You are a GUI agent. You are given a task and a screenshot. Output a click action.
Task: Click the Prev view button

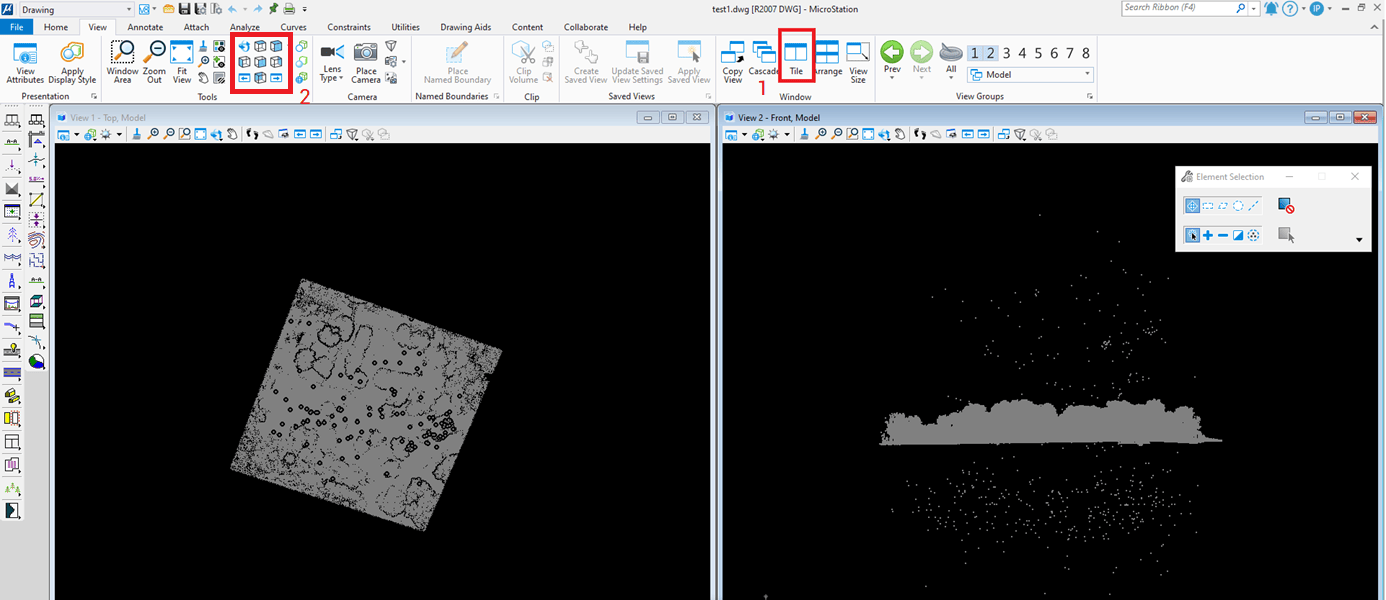pyautogui.click(x=892, y=58)
